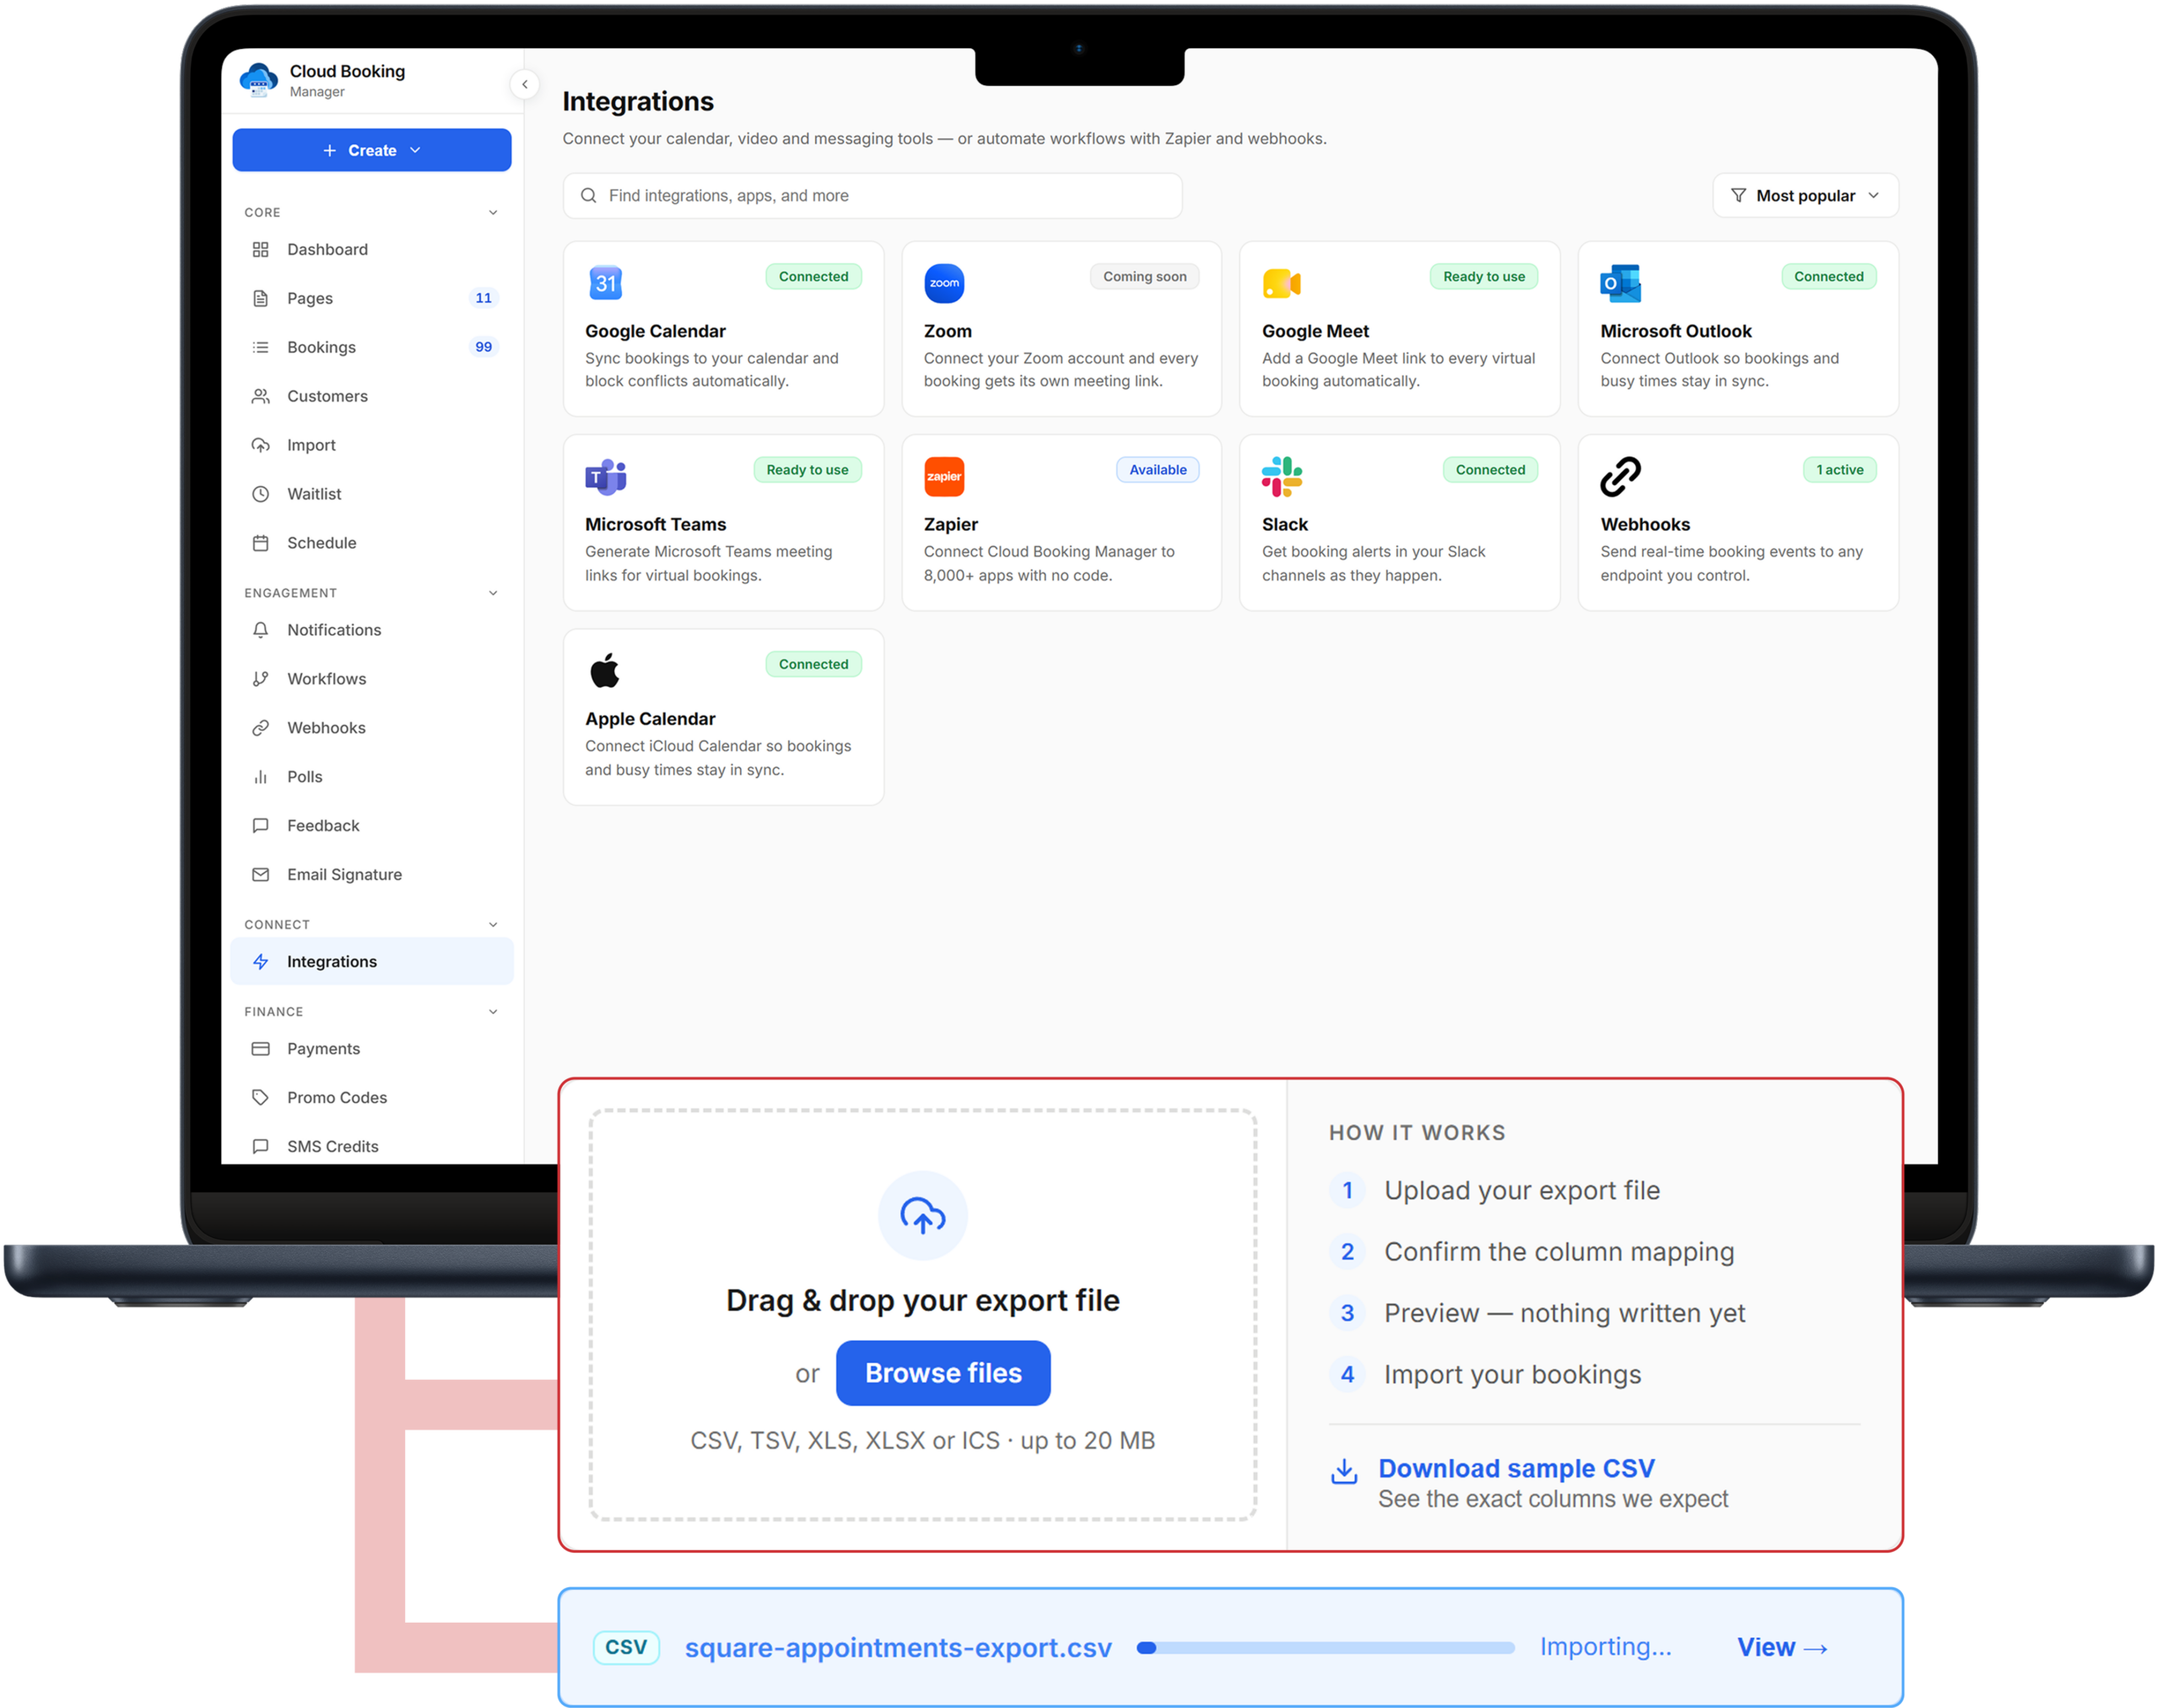Click the Notifications bell icon in sidebar
The image size is (2160, 1708).
(x=261, y=630)
